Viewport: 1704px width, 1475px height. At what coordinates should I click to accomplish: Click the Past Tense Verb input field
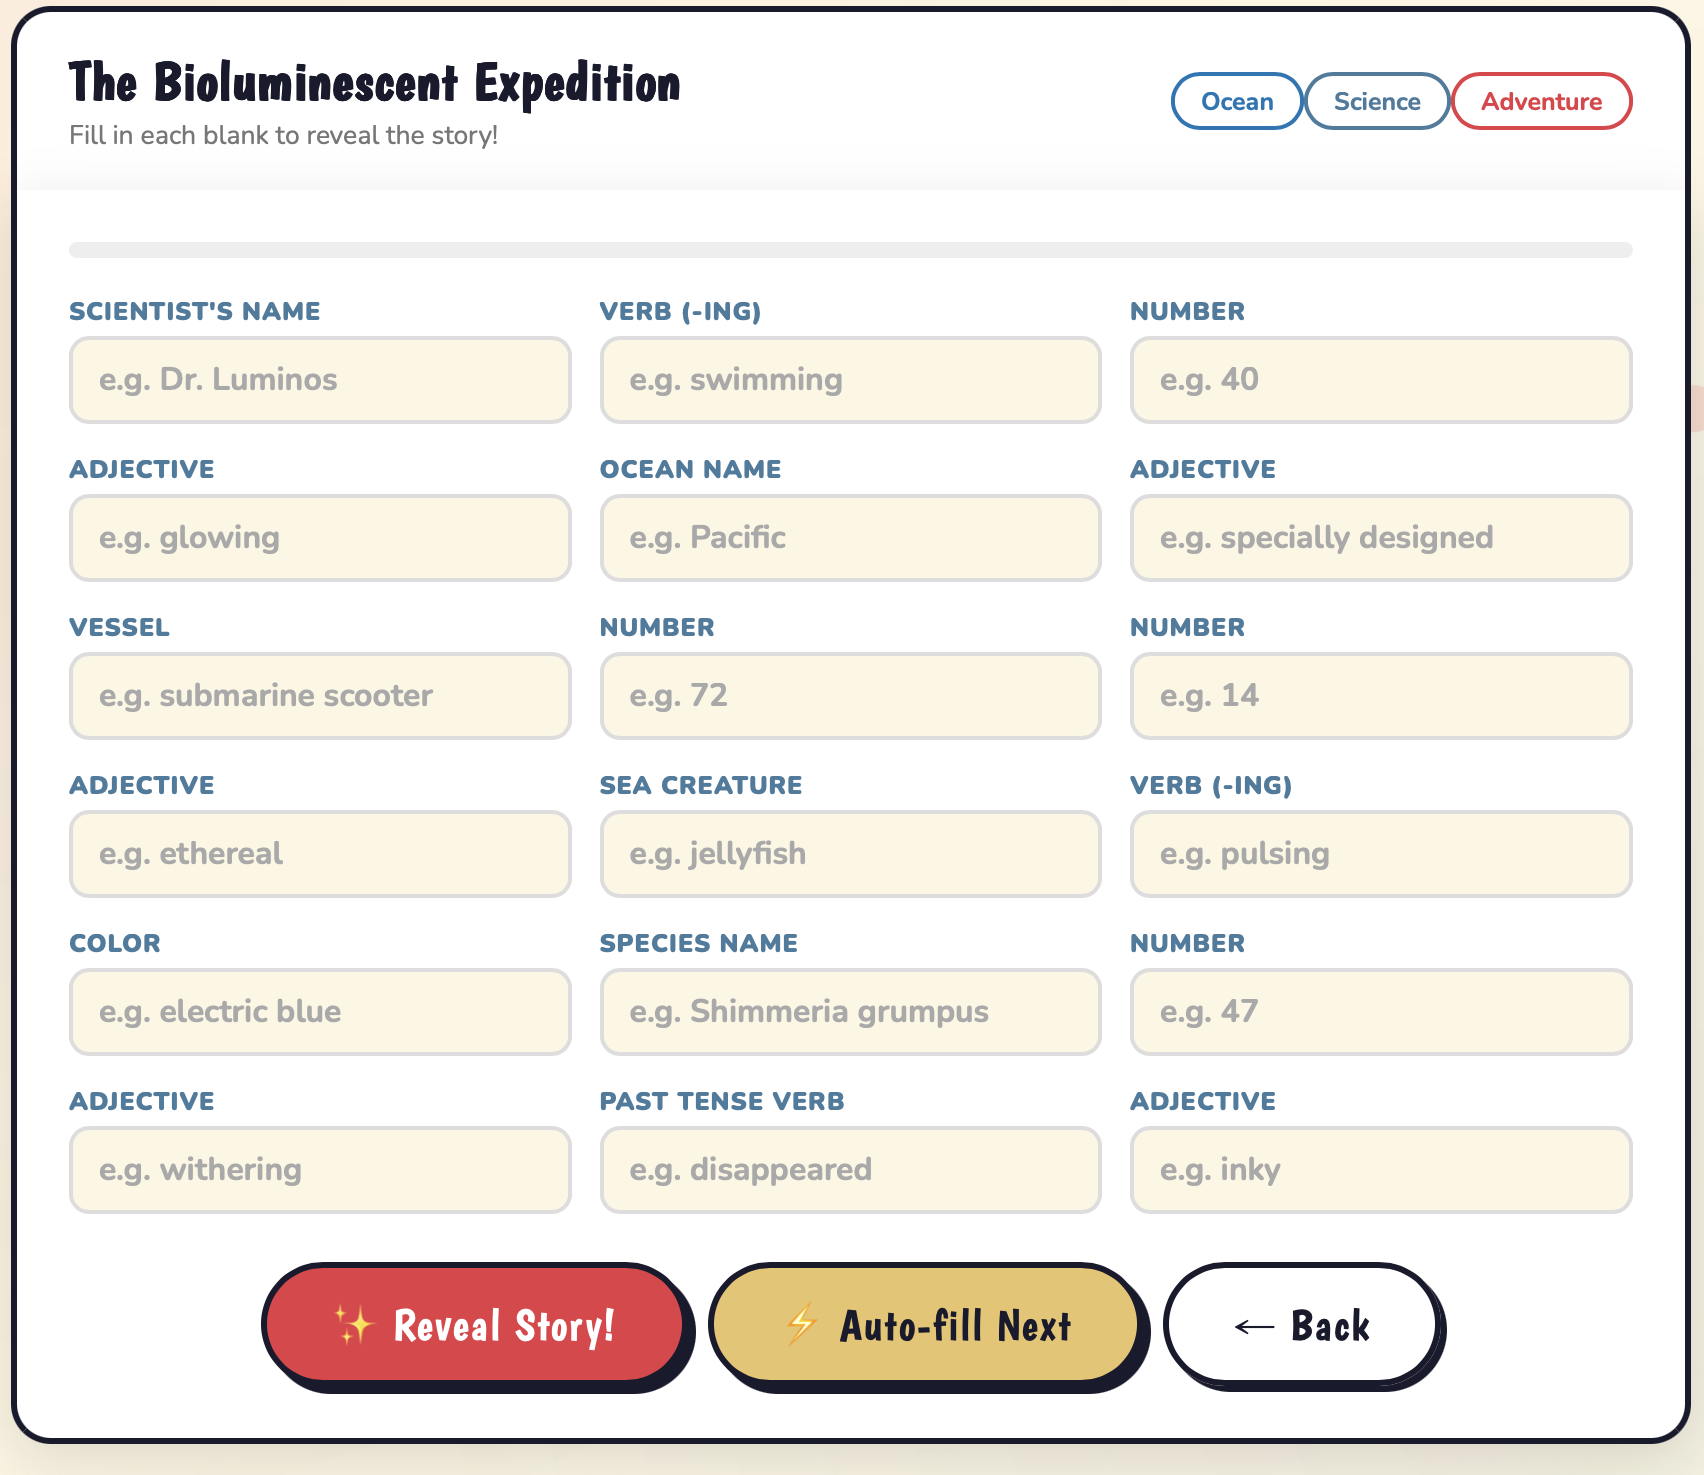click(x=849, y=1170)
